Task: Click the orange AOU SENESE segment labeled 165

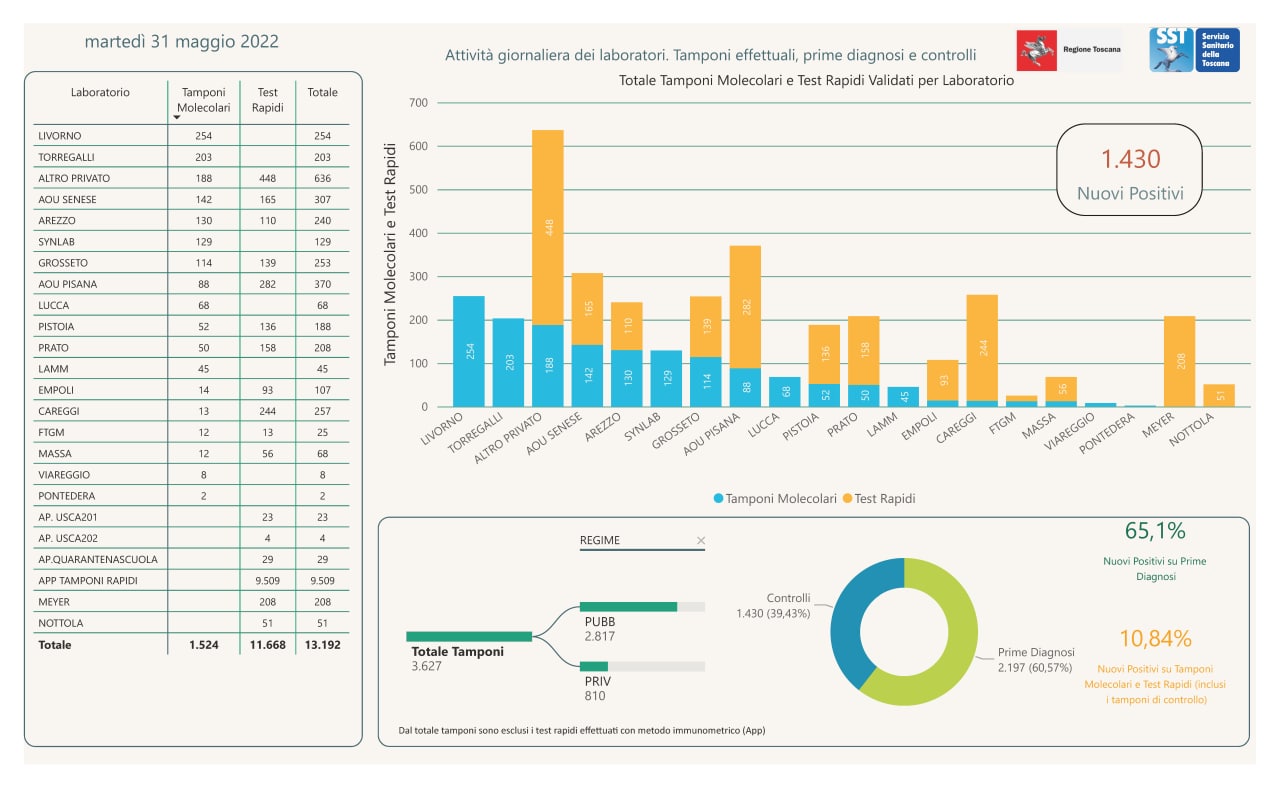Action: (587, 309)
